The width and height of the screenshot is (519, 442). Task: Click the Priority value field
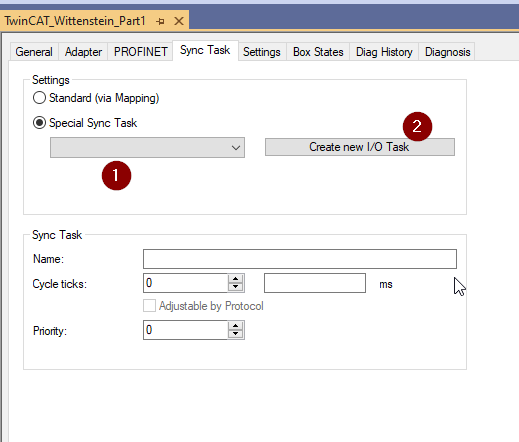point(185,330)
